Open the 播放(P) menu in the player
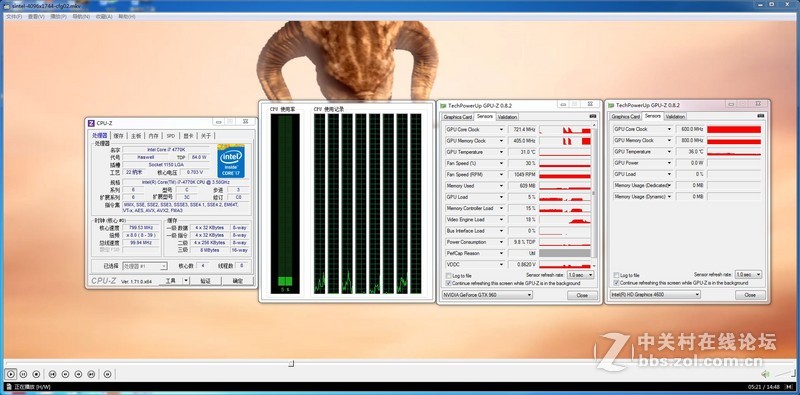 click(x=59, y=16)
